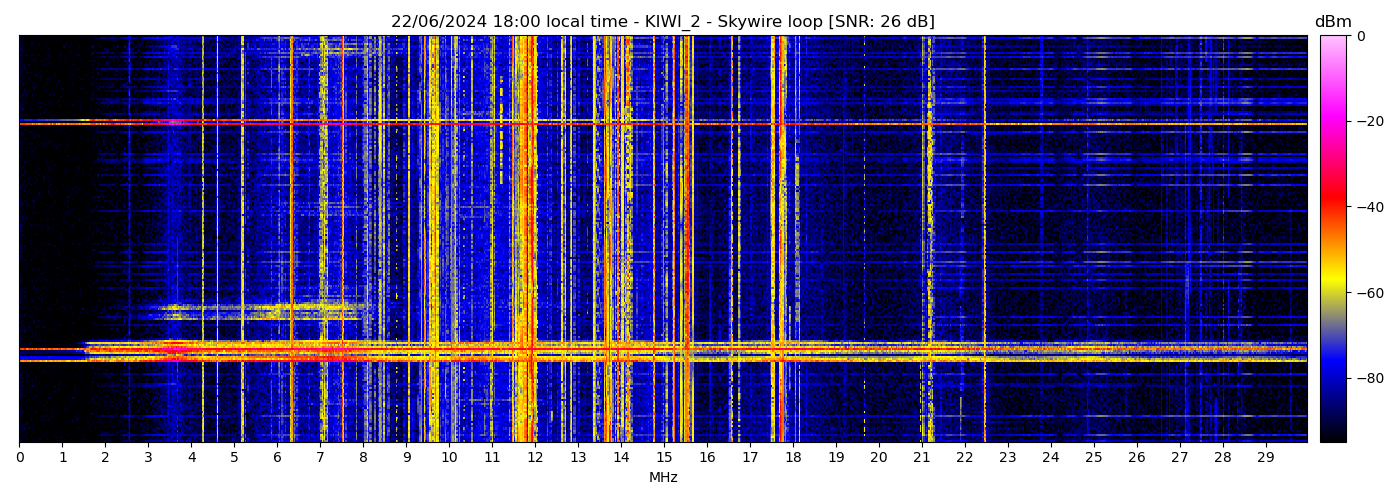Click the plot title showing KIWI_2 Skywire loop

point(662,22)
